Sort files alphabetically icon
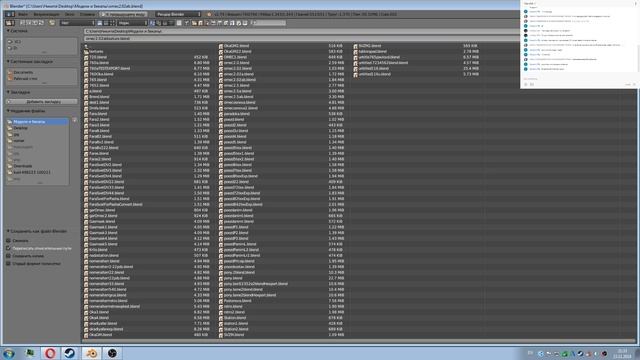Viewport: 640px width, 360px height. pos(152,23)
